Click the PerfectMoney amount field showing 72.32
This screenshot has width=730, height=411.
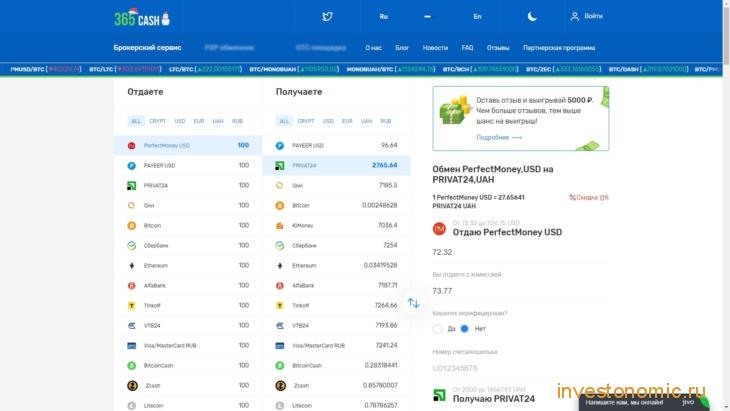520,252
